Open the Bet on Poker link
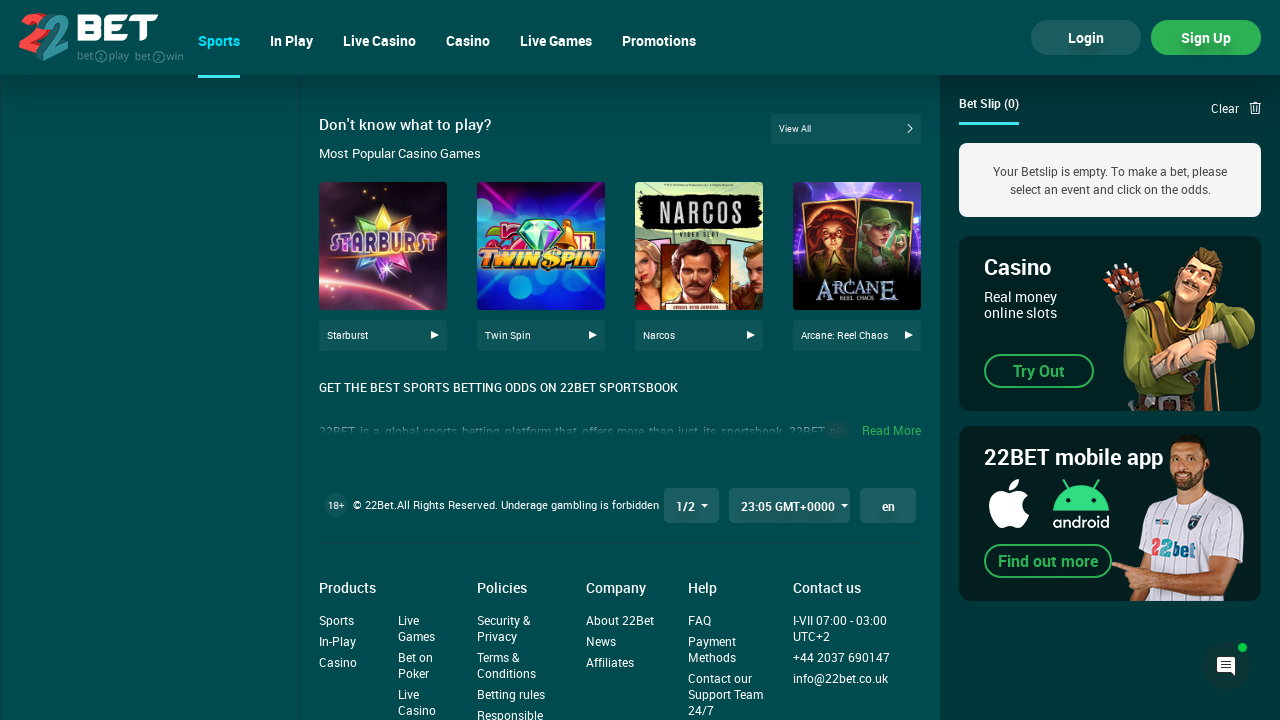Screen dimensions: 1280x720 click(x=416, y=666)
